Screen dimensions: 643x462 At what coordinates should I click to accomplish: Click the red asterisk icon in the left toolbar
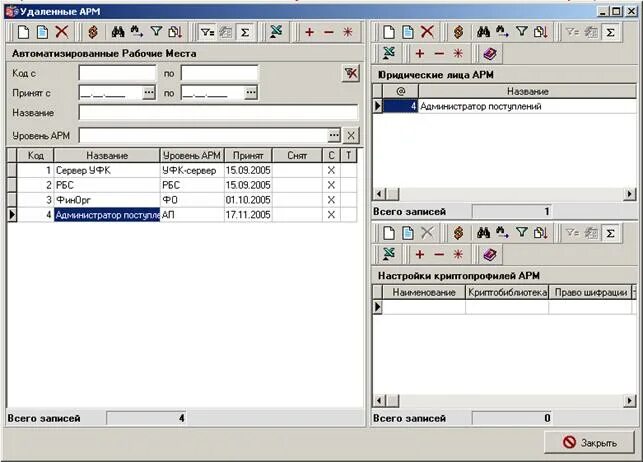pyautogui.click(x=348, y=32)
